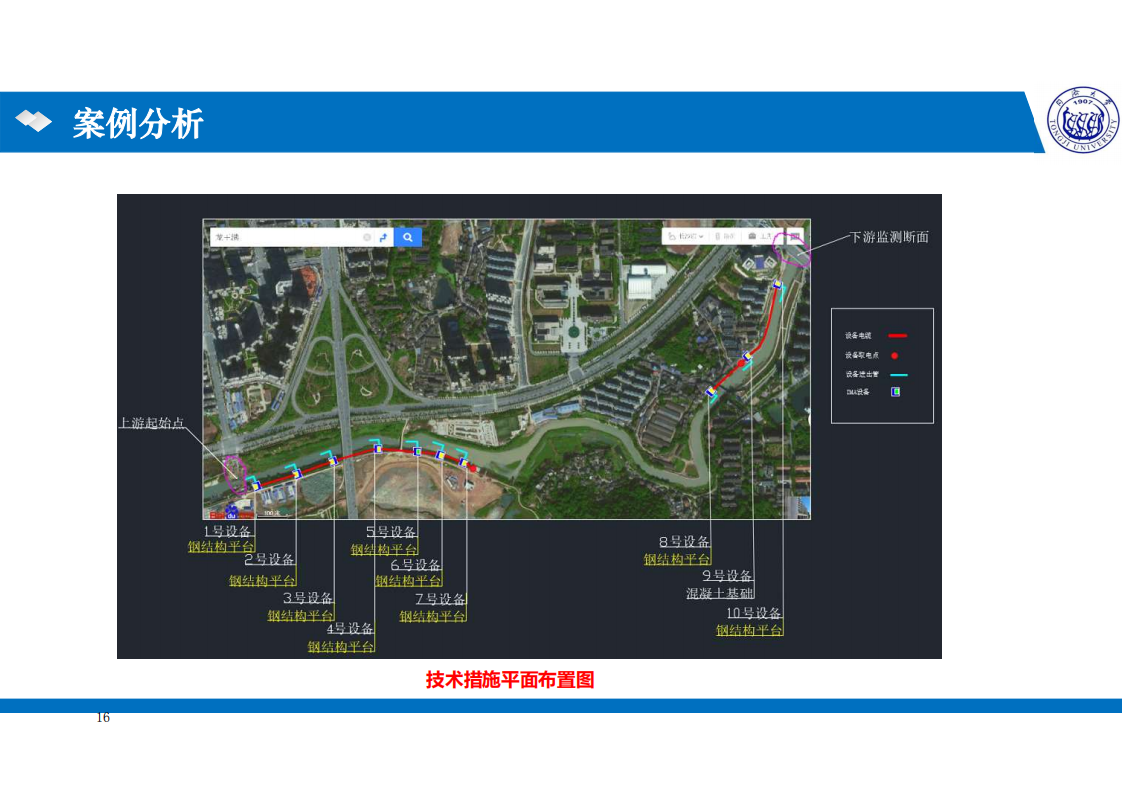Click the DMA device icon in legend
The width and height of the screenshot is (1122, 793).
(x=896, y=392)
